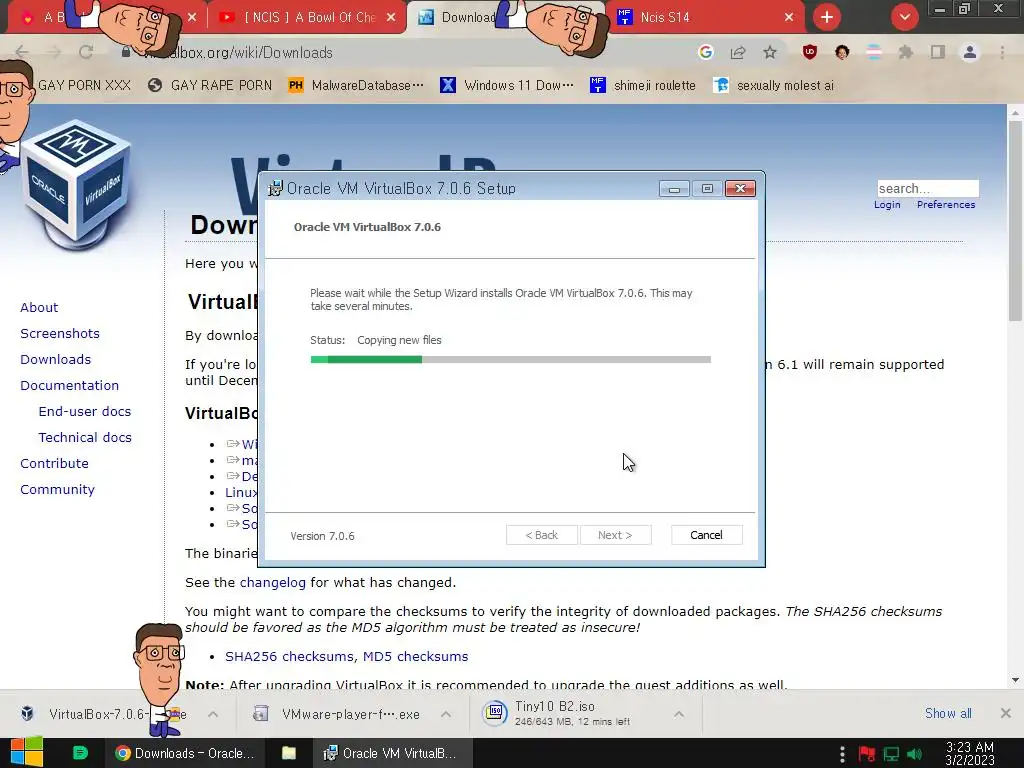This screenshot has height=768, width=1024.
Task: Open the Windows 11 Dow… bookmark
Action: [507, 86]
